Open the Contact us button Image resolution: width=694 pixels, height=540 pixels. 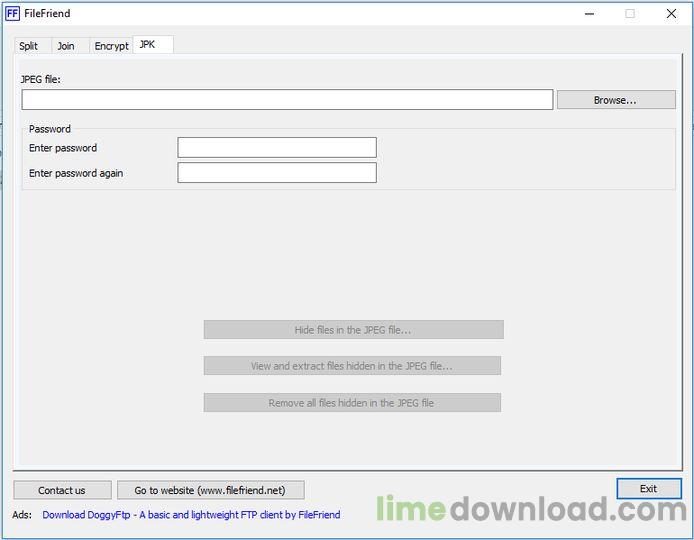tap(62, 490)
